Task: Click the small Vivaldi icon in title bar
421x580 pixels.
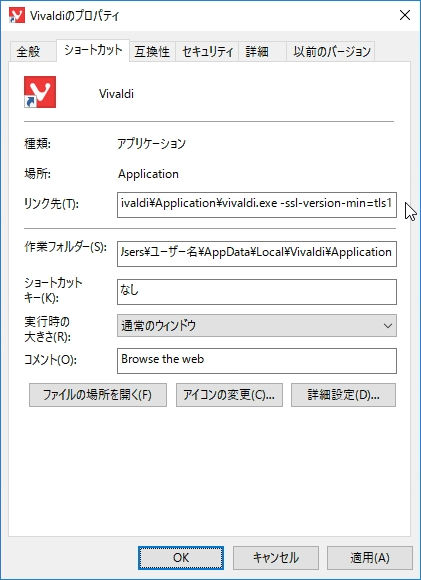Action: [17, 16]
